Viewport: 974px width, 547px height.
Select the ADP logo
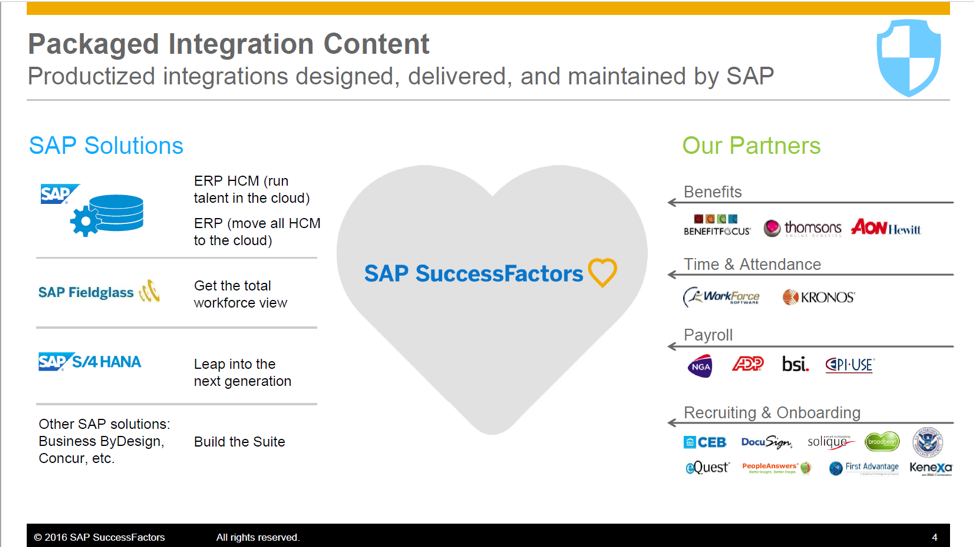748,363
